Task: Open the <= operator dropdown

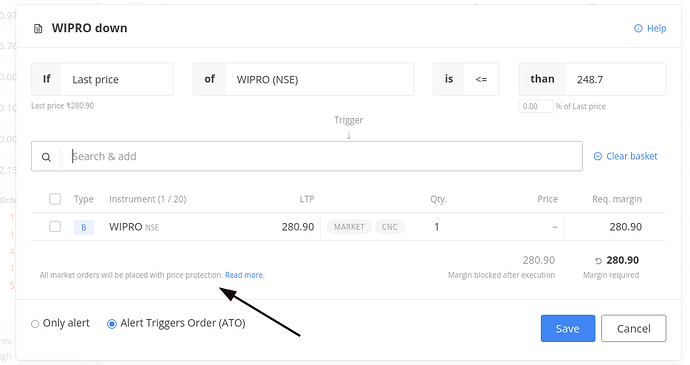Action: click(x=466, y=79)
